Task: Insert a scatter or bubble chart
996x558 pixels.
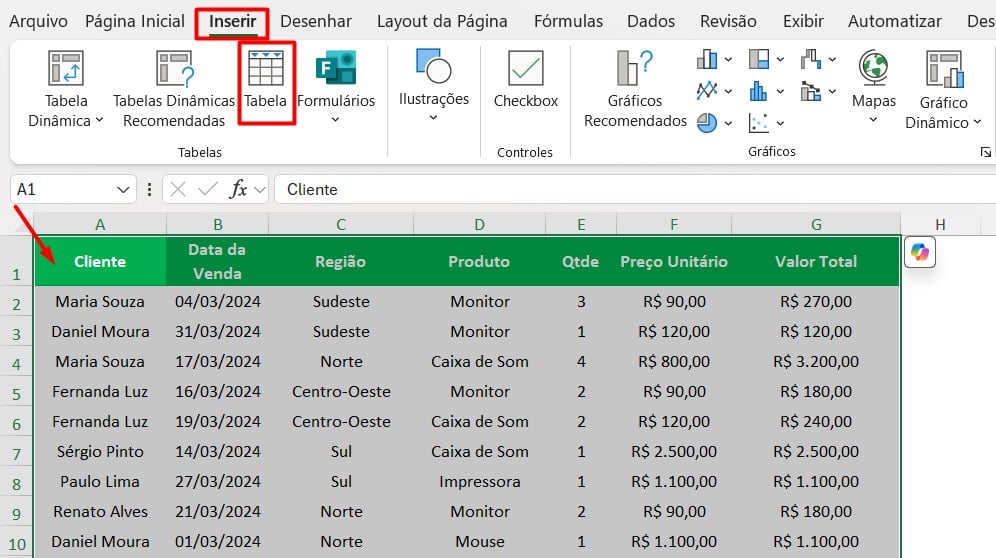Action: tap(758, 123)
